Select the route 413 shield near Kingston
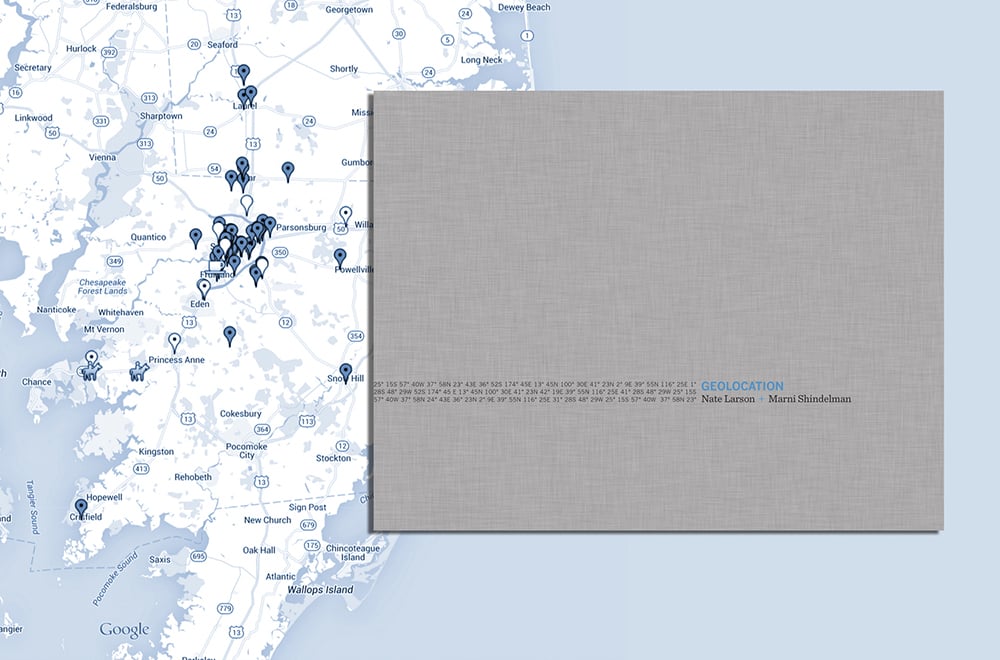Screen dimensions: 1000x660 click(141, 469)
